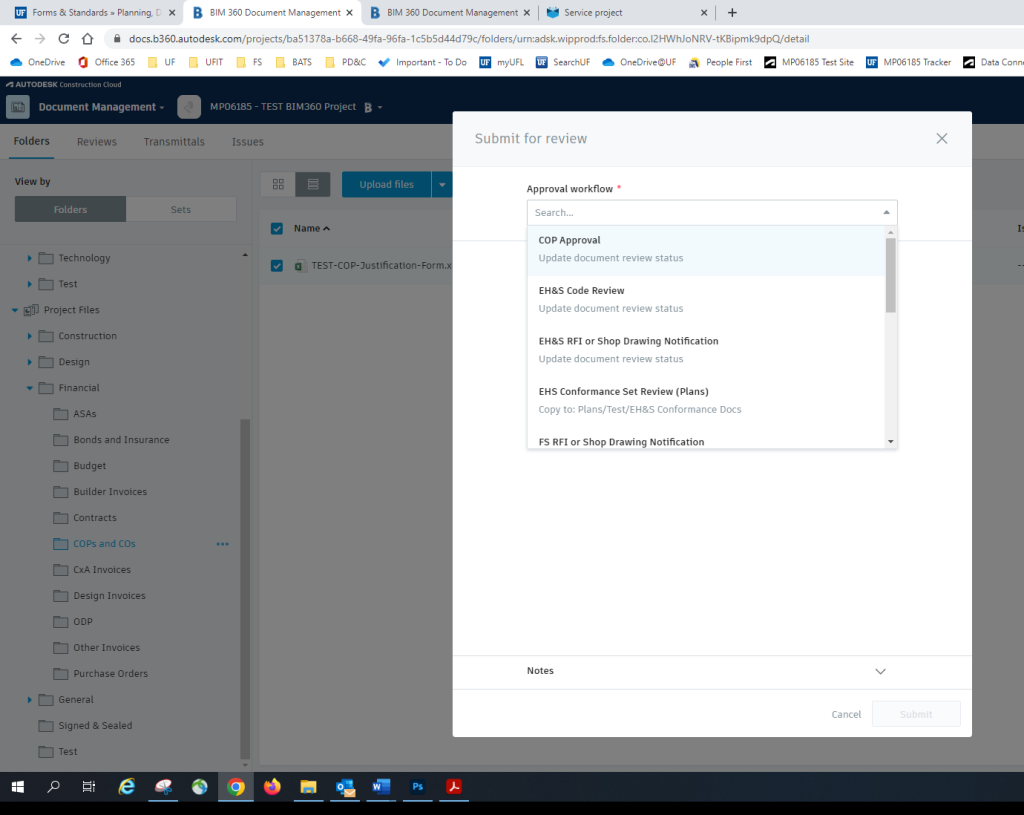Expand the Notes section chevron
The image size is (1024, 815).
880,671
